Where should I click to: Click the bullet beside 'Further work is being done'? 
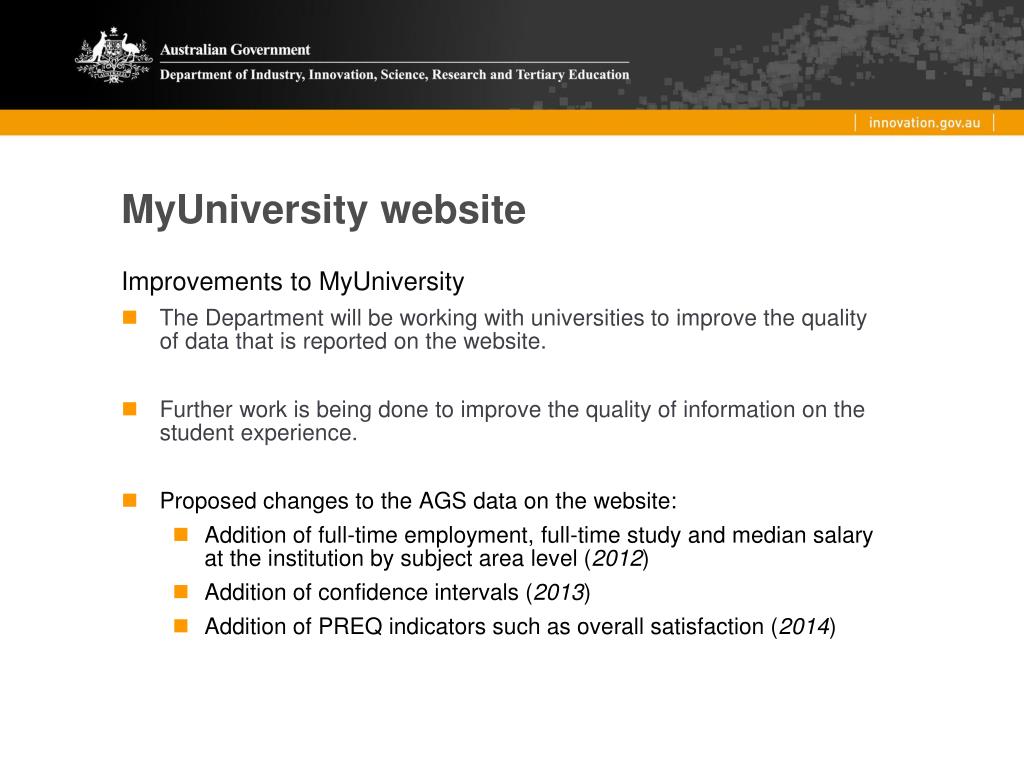click(x=129, y=409)
